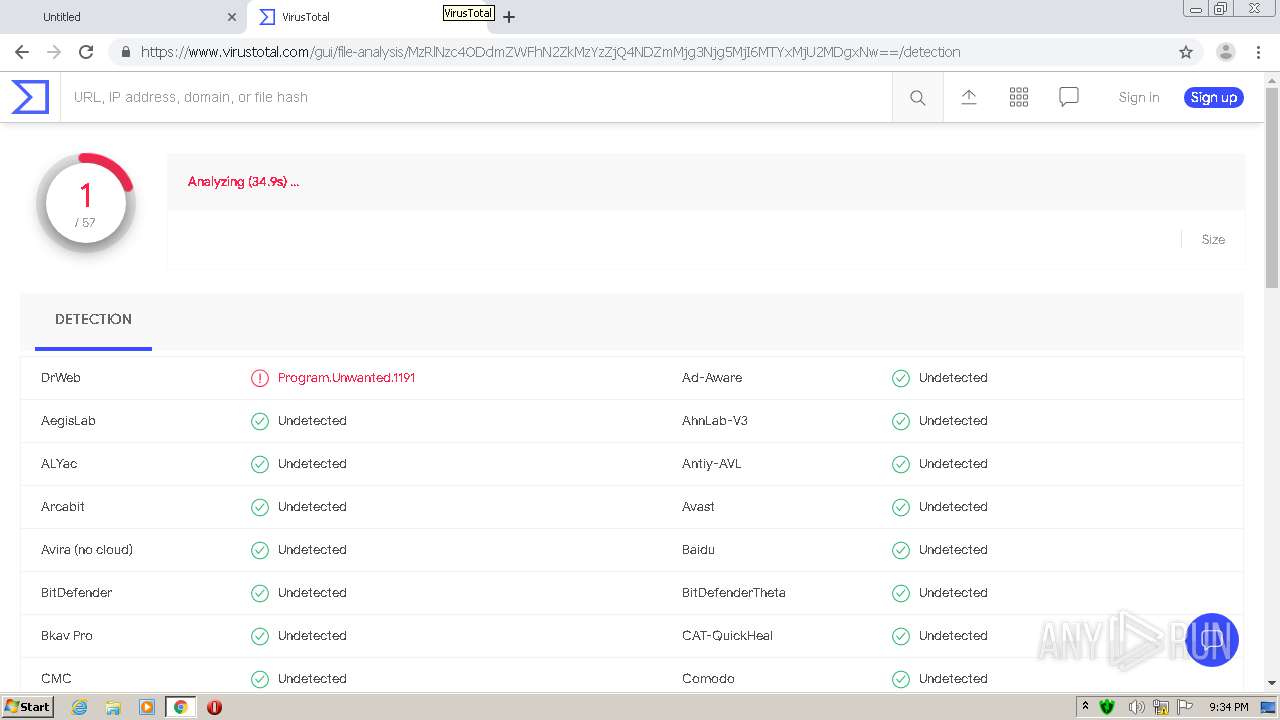Open the taskbar media player icon
Image resolution: width=1280 pixels, height=720 pixels.
147,707
